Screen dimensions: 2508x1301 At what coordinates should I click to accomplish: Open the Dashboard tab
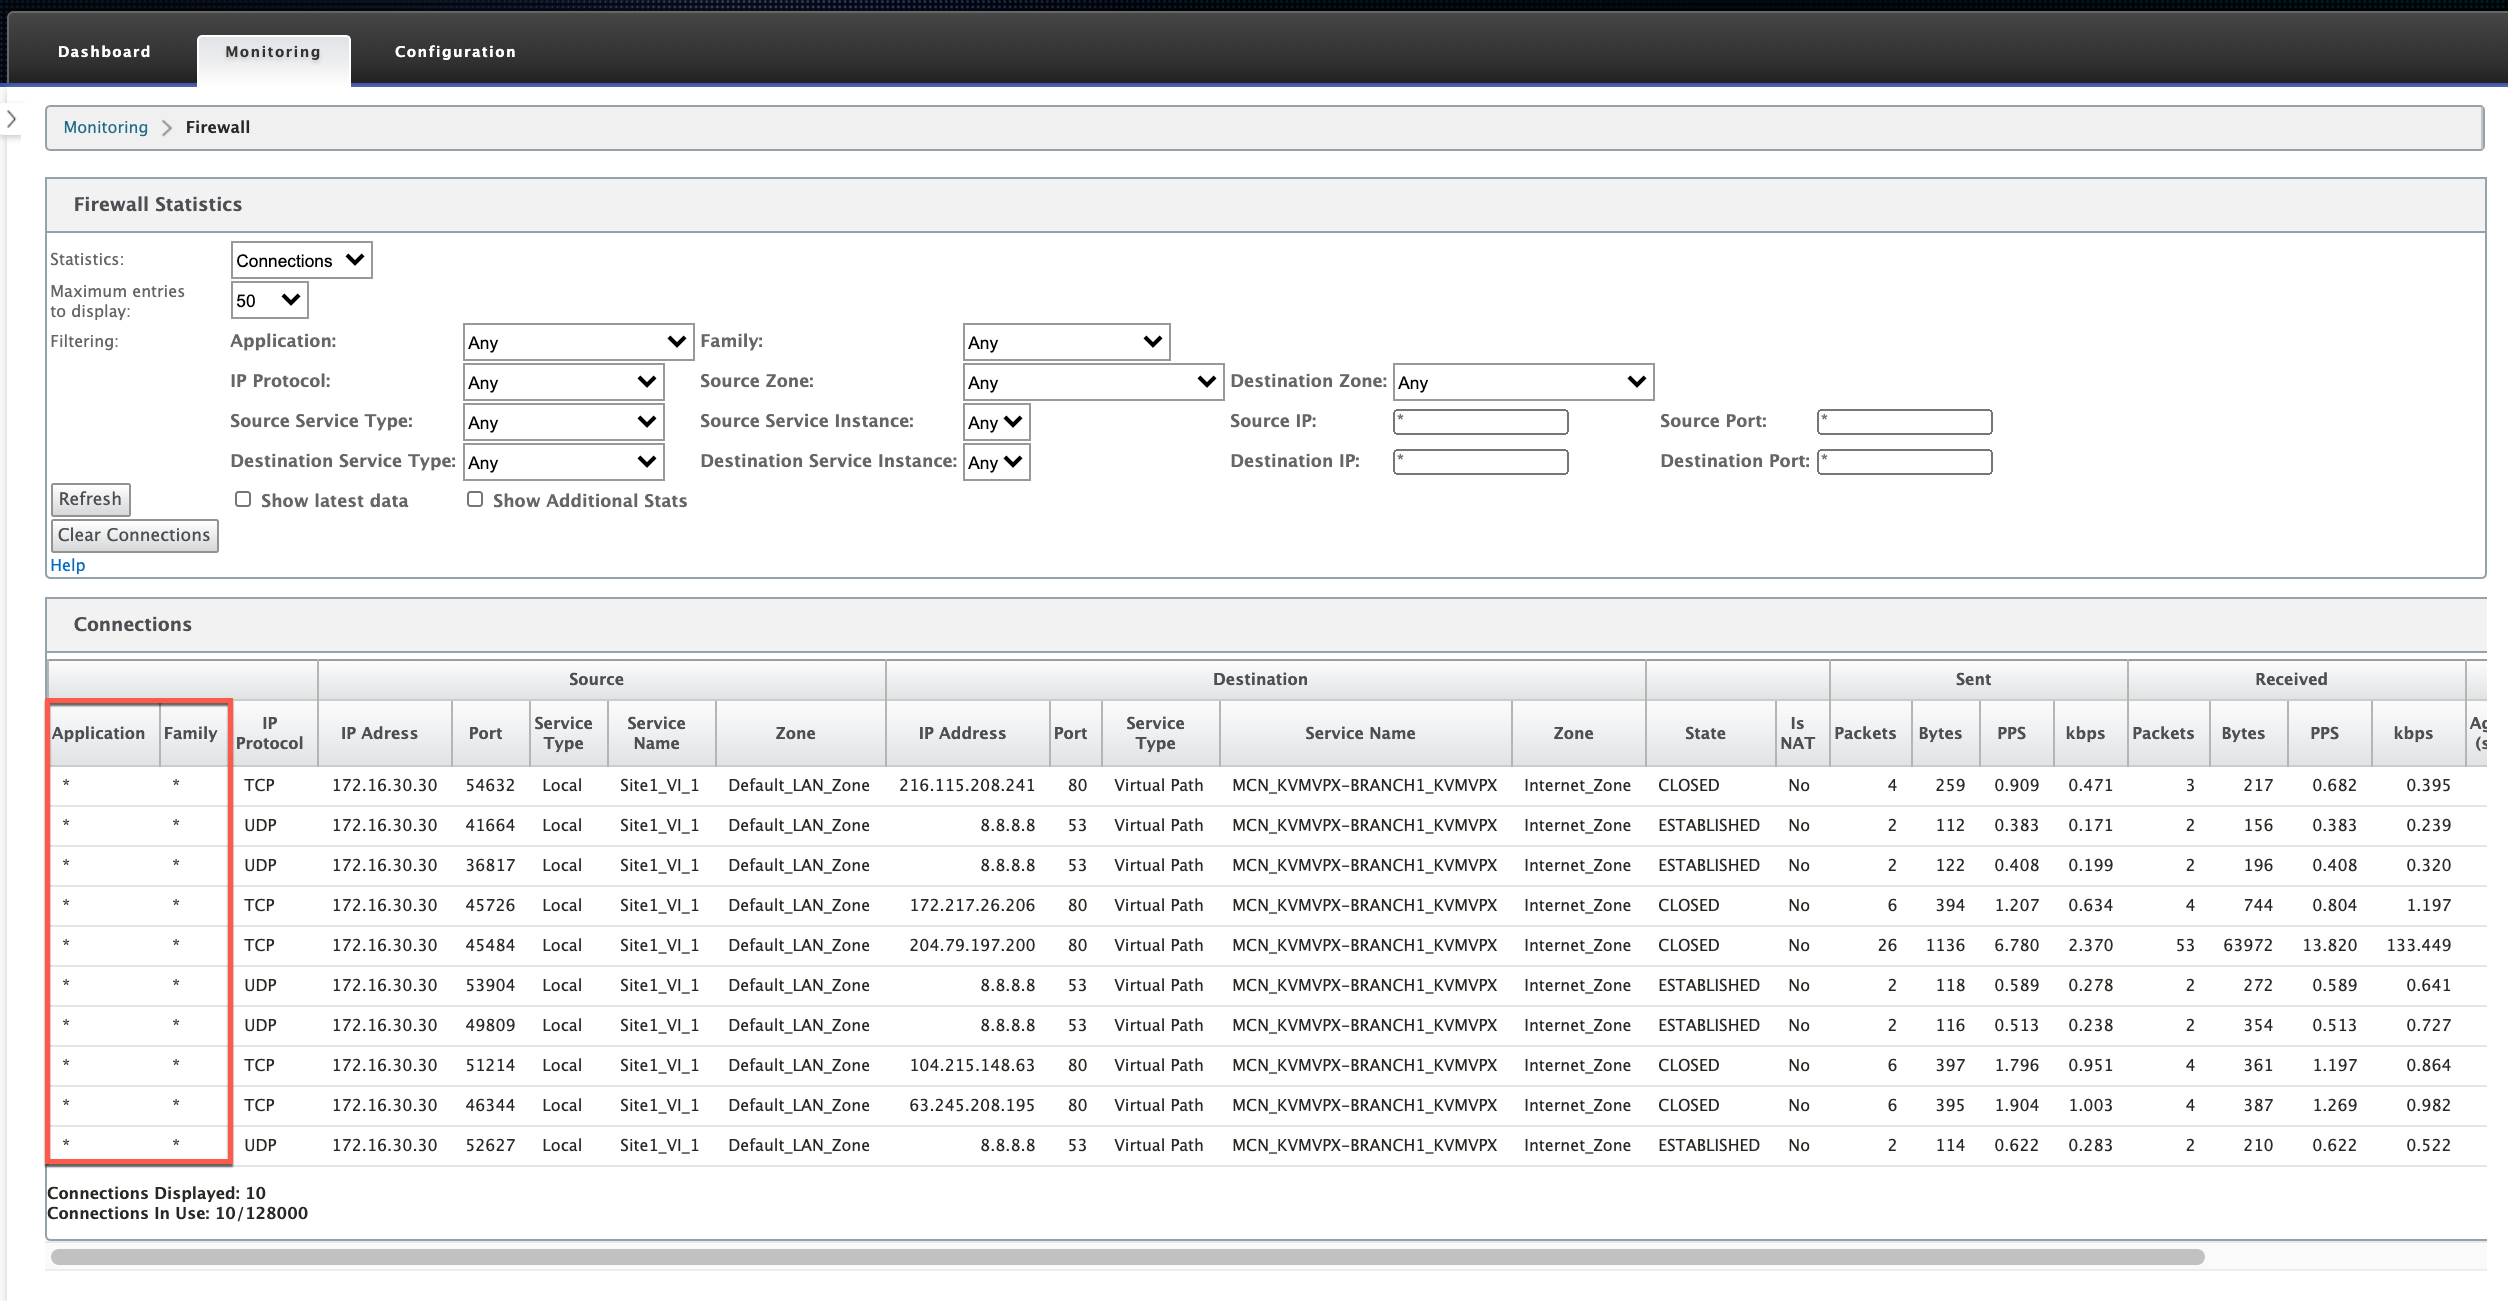tap(104, 52)
